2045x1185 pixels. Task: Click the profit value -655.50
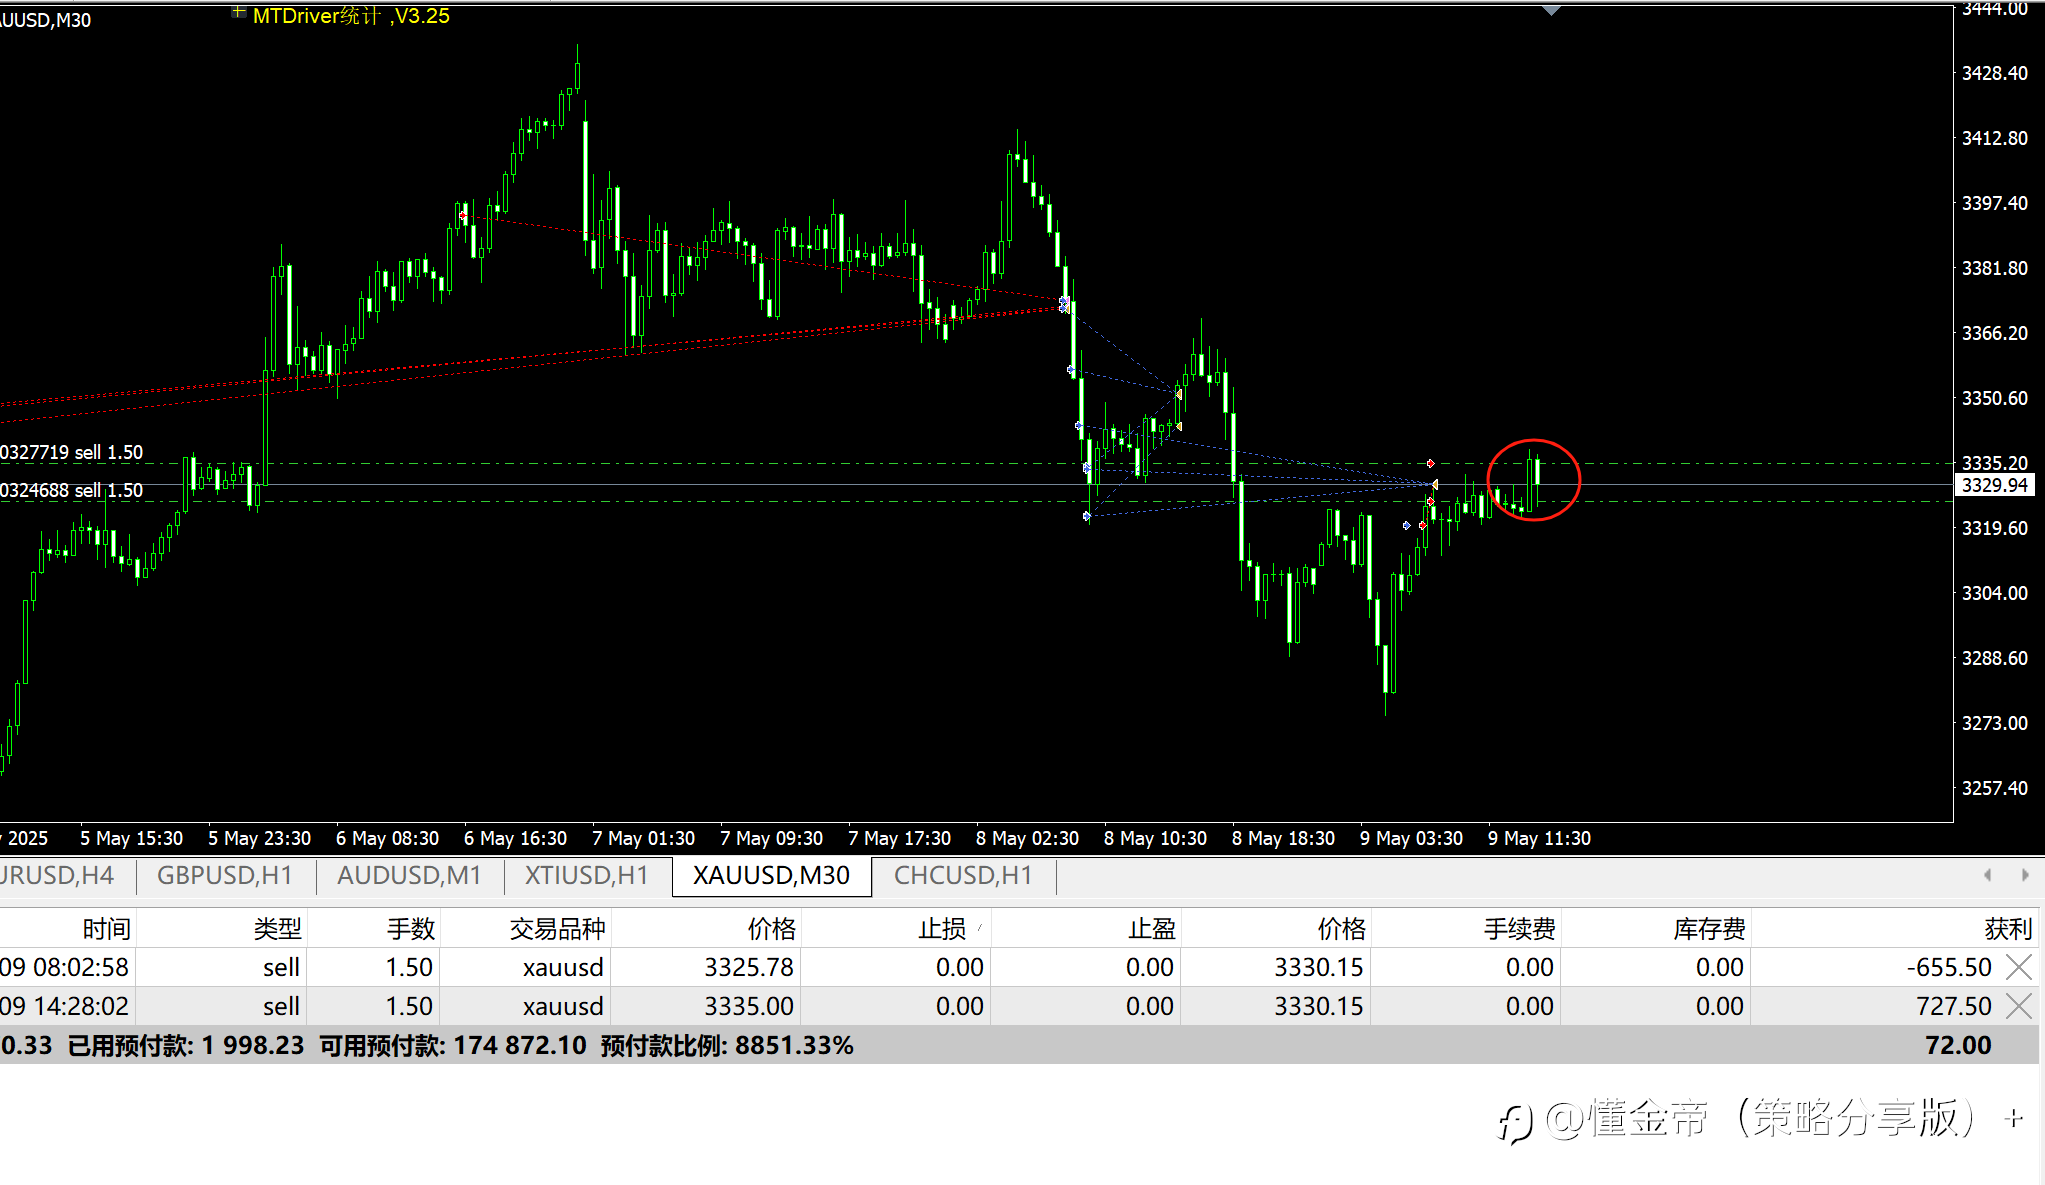pos(1949,967)
